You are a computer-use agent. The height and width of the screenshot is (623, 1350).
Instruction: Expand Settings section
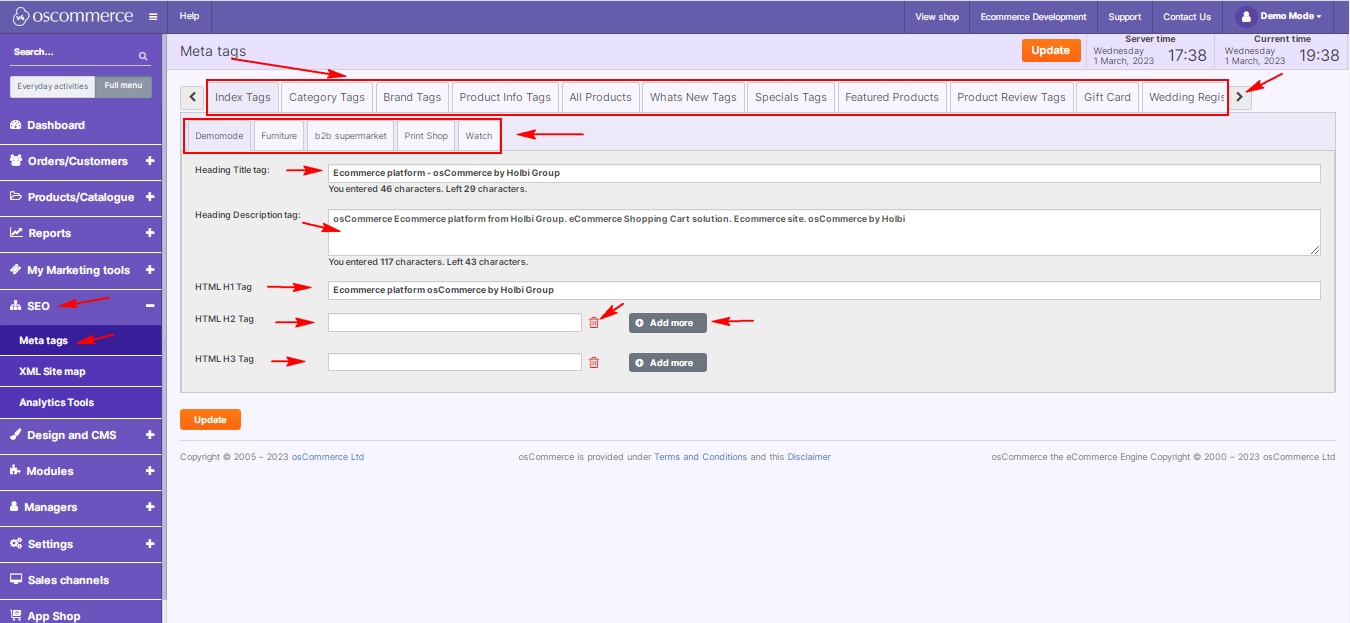click(150, 543)
